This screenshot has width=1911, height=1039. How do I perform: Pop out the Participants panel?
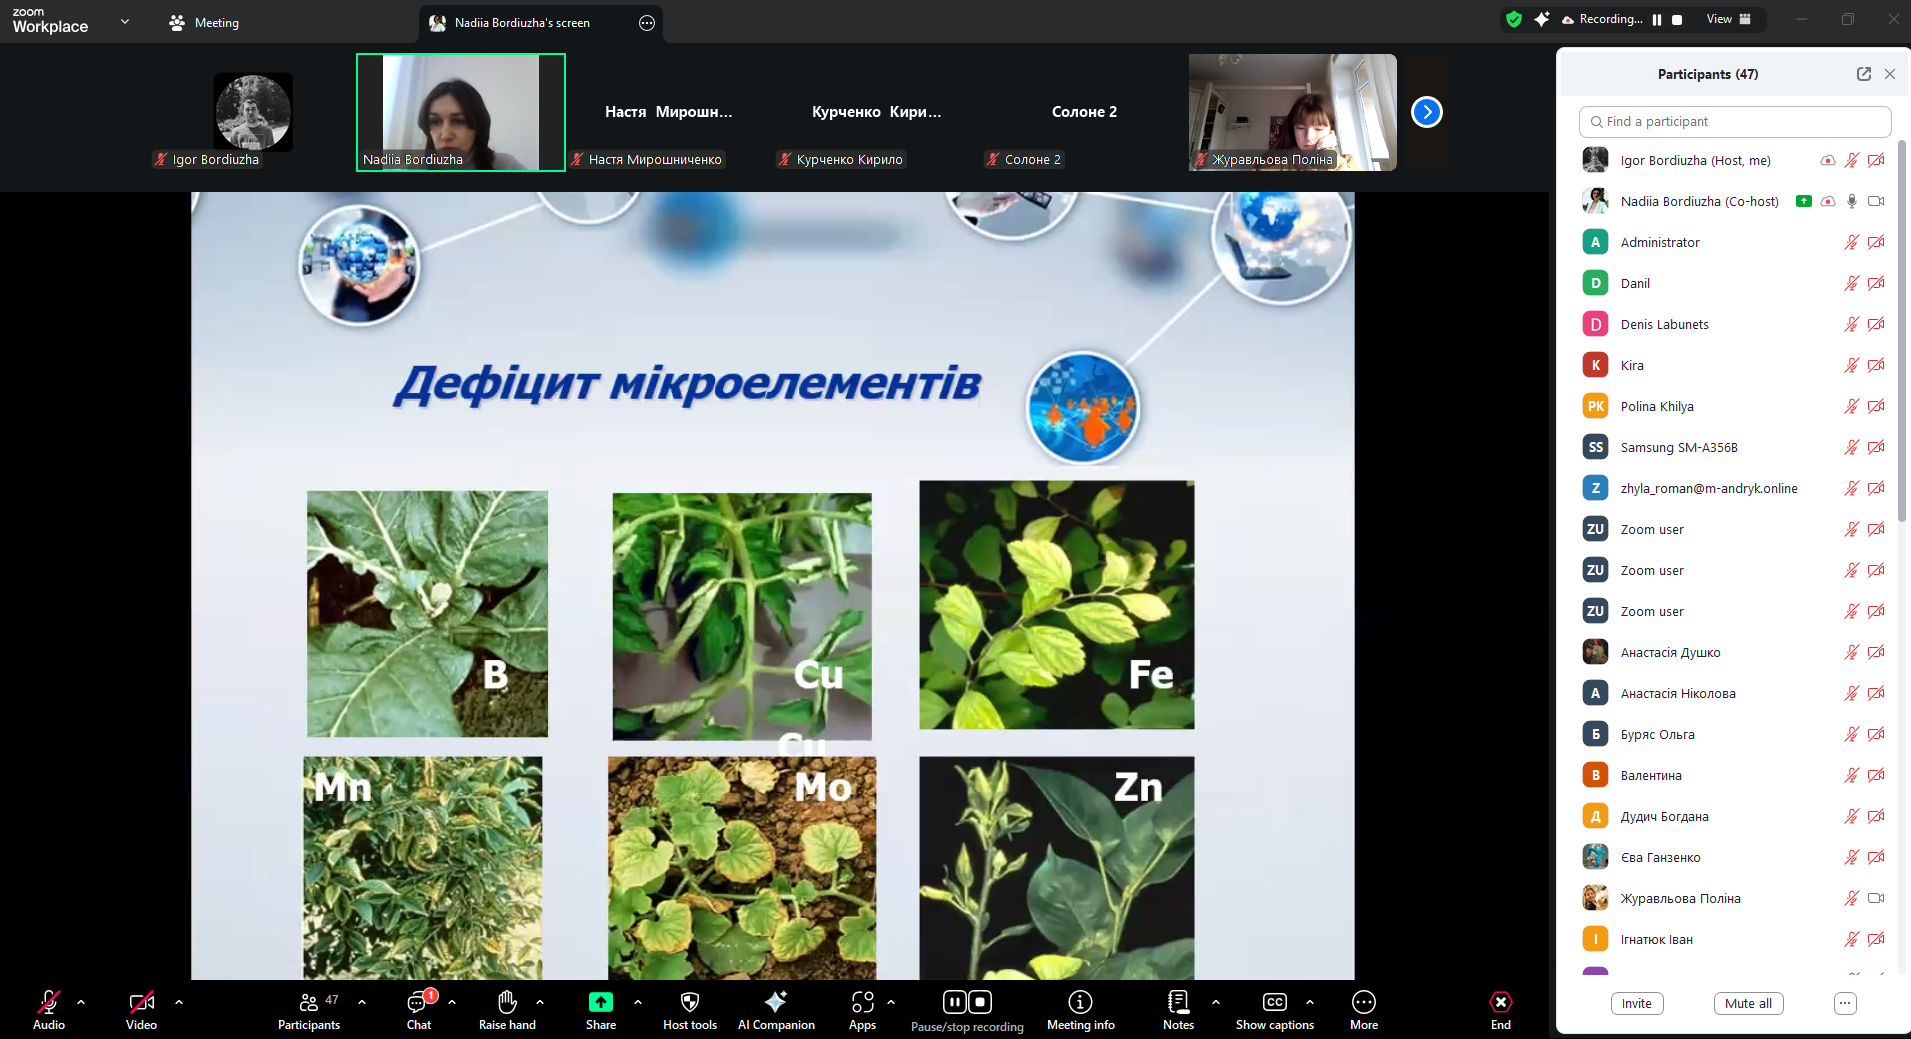tap(1864, 74)
